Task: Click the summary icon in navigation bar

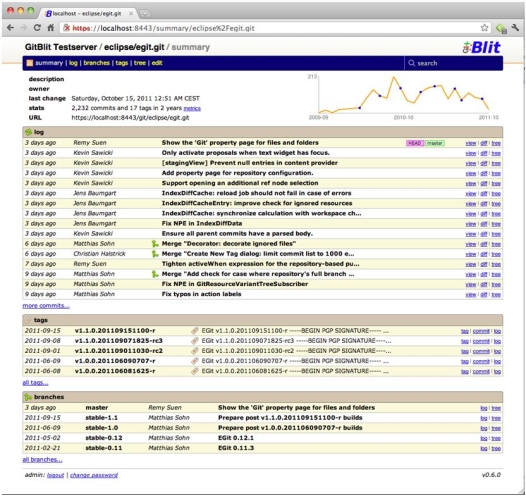Action: tap(30, 63)
